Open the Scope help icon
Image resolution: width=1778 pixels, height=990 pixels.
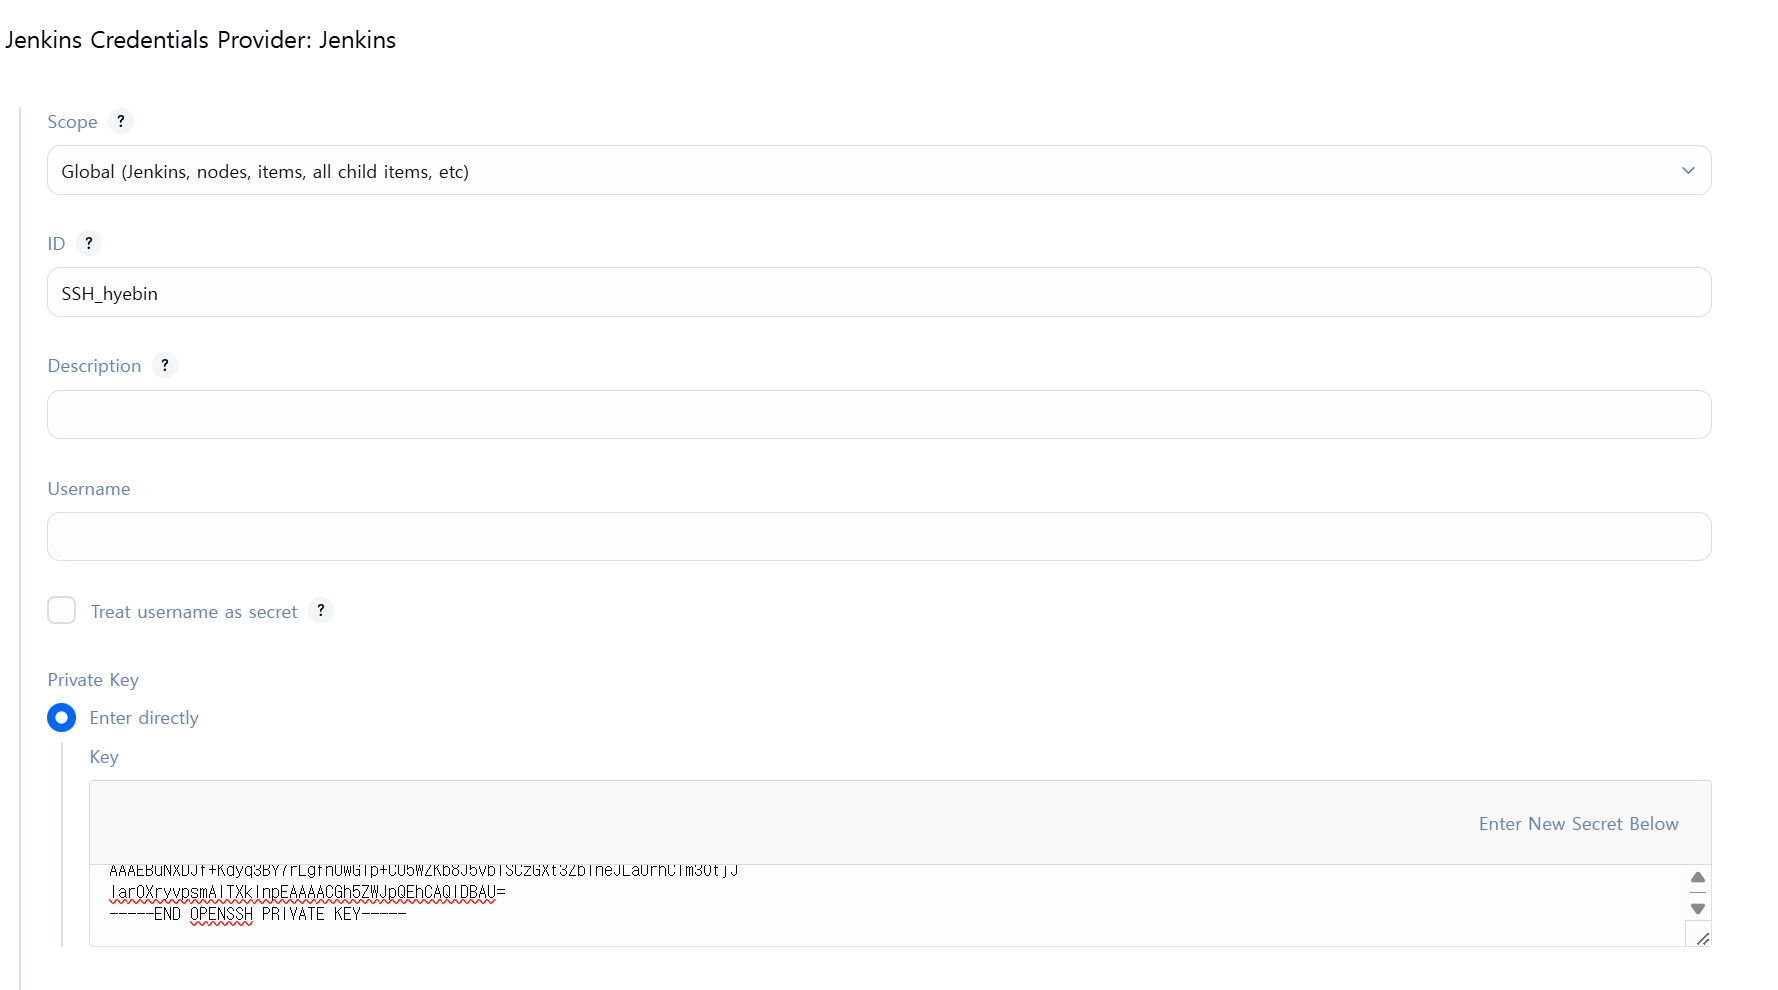point(121,121)
